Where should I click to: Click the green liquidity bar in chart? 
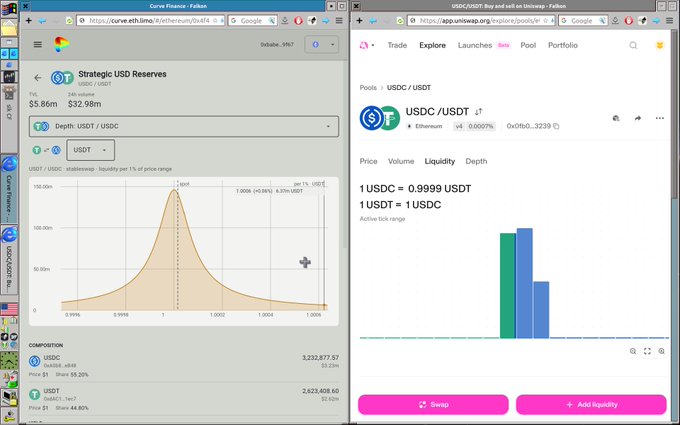508,286
